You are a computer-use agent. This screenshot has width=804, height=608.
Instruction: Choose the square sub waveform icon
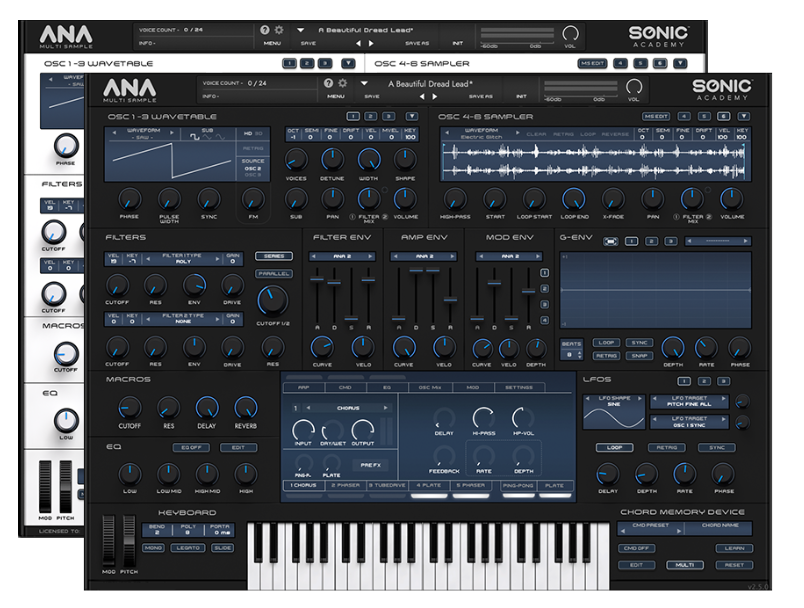pyautogui.click(x=195, y=137)
